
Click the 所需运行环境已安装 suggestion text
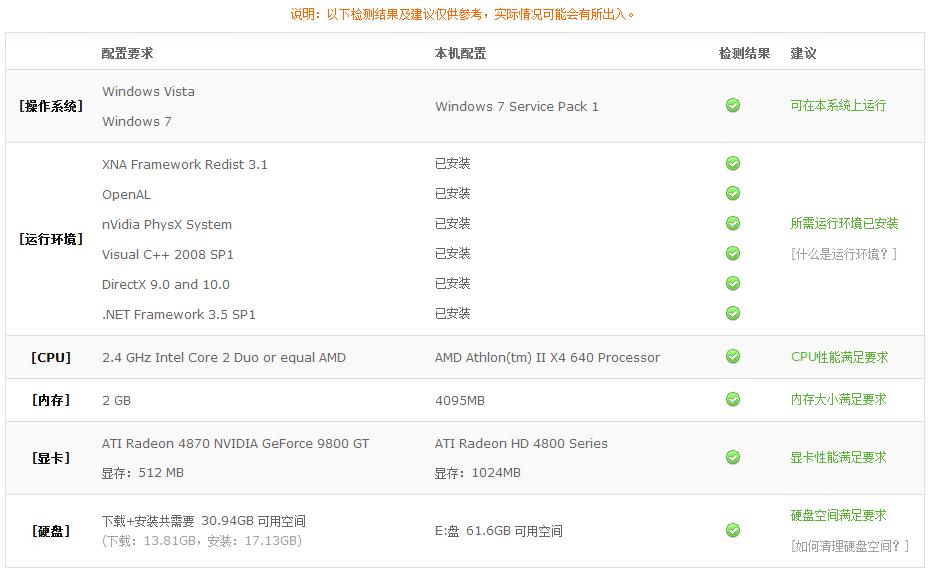pos(845,223)
